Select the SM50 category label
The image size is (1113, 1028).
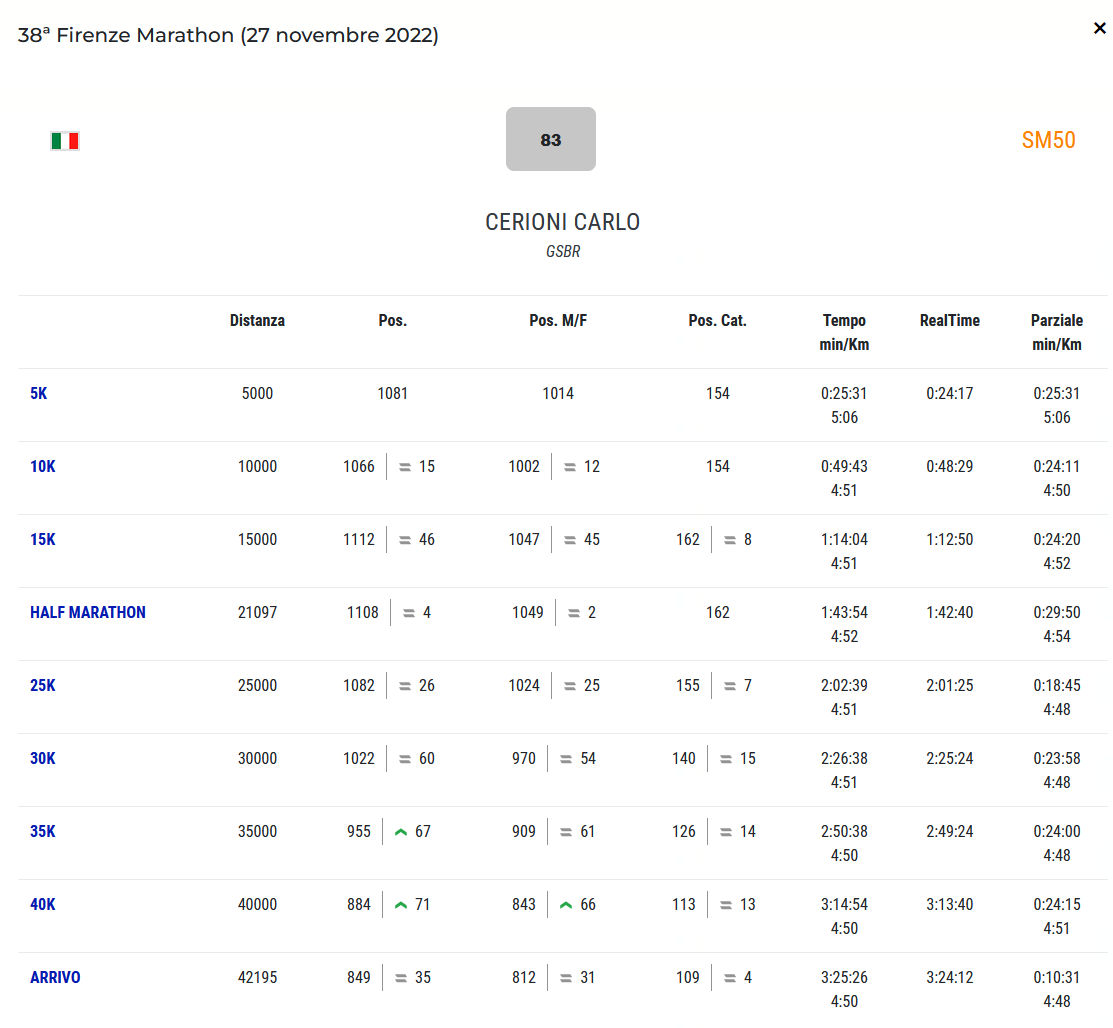[1048, 140]
